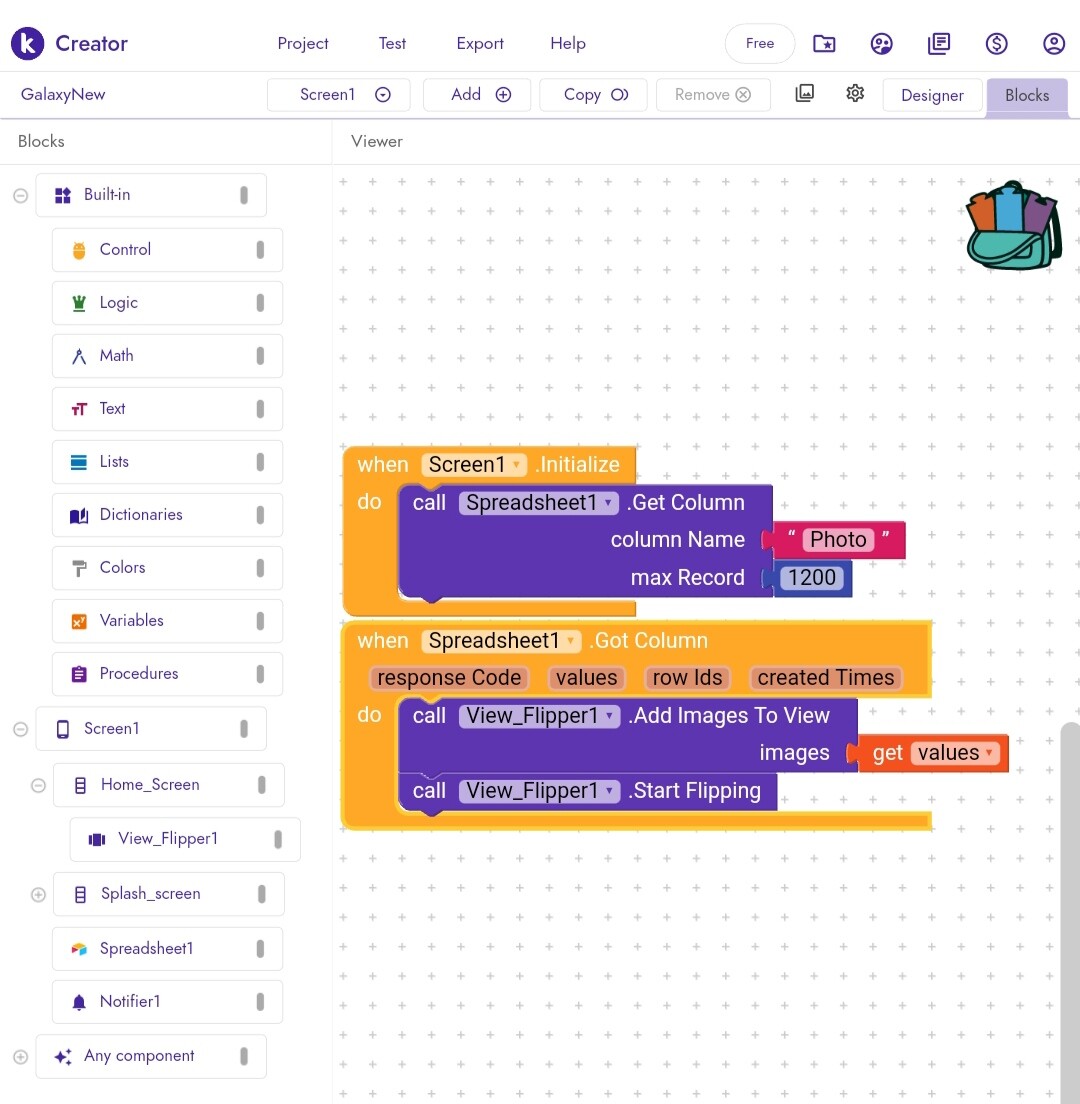Open the assets manager image icon
This screenshot has height=1104, width=1080.
coord(804,94)
